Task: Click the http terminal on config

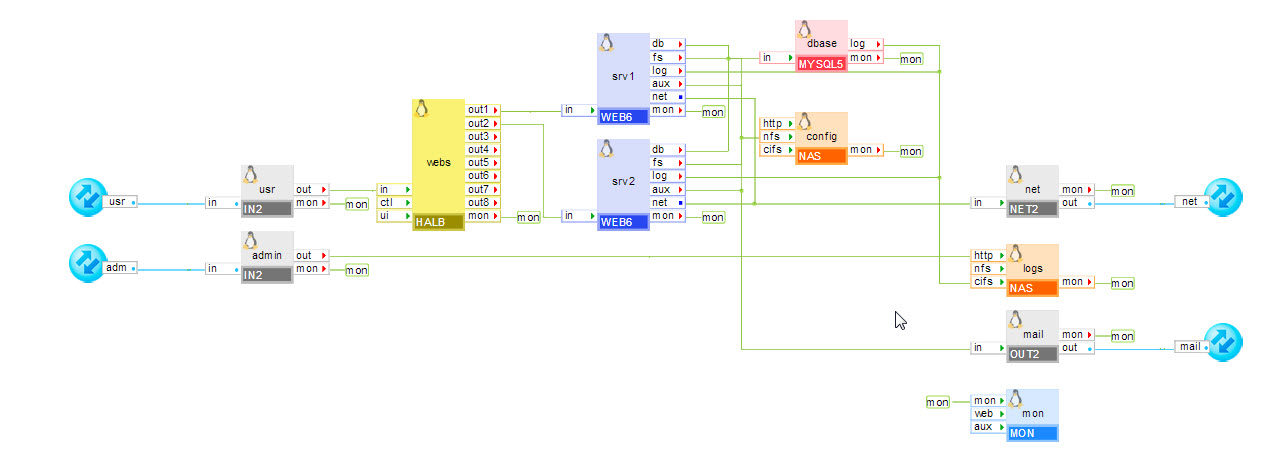Action: point(777,123)
